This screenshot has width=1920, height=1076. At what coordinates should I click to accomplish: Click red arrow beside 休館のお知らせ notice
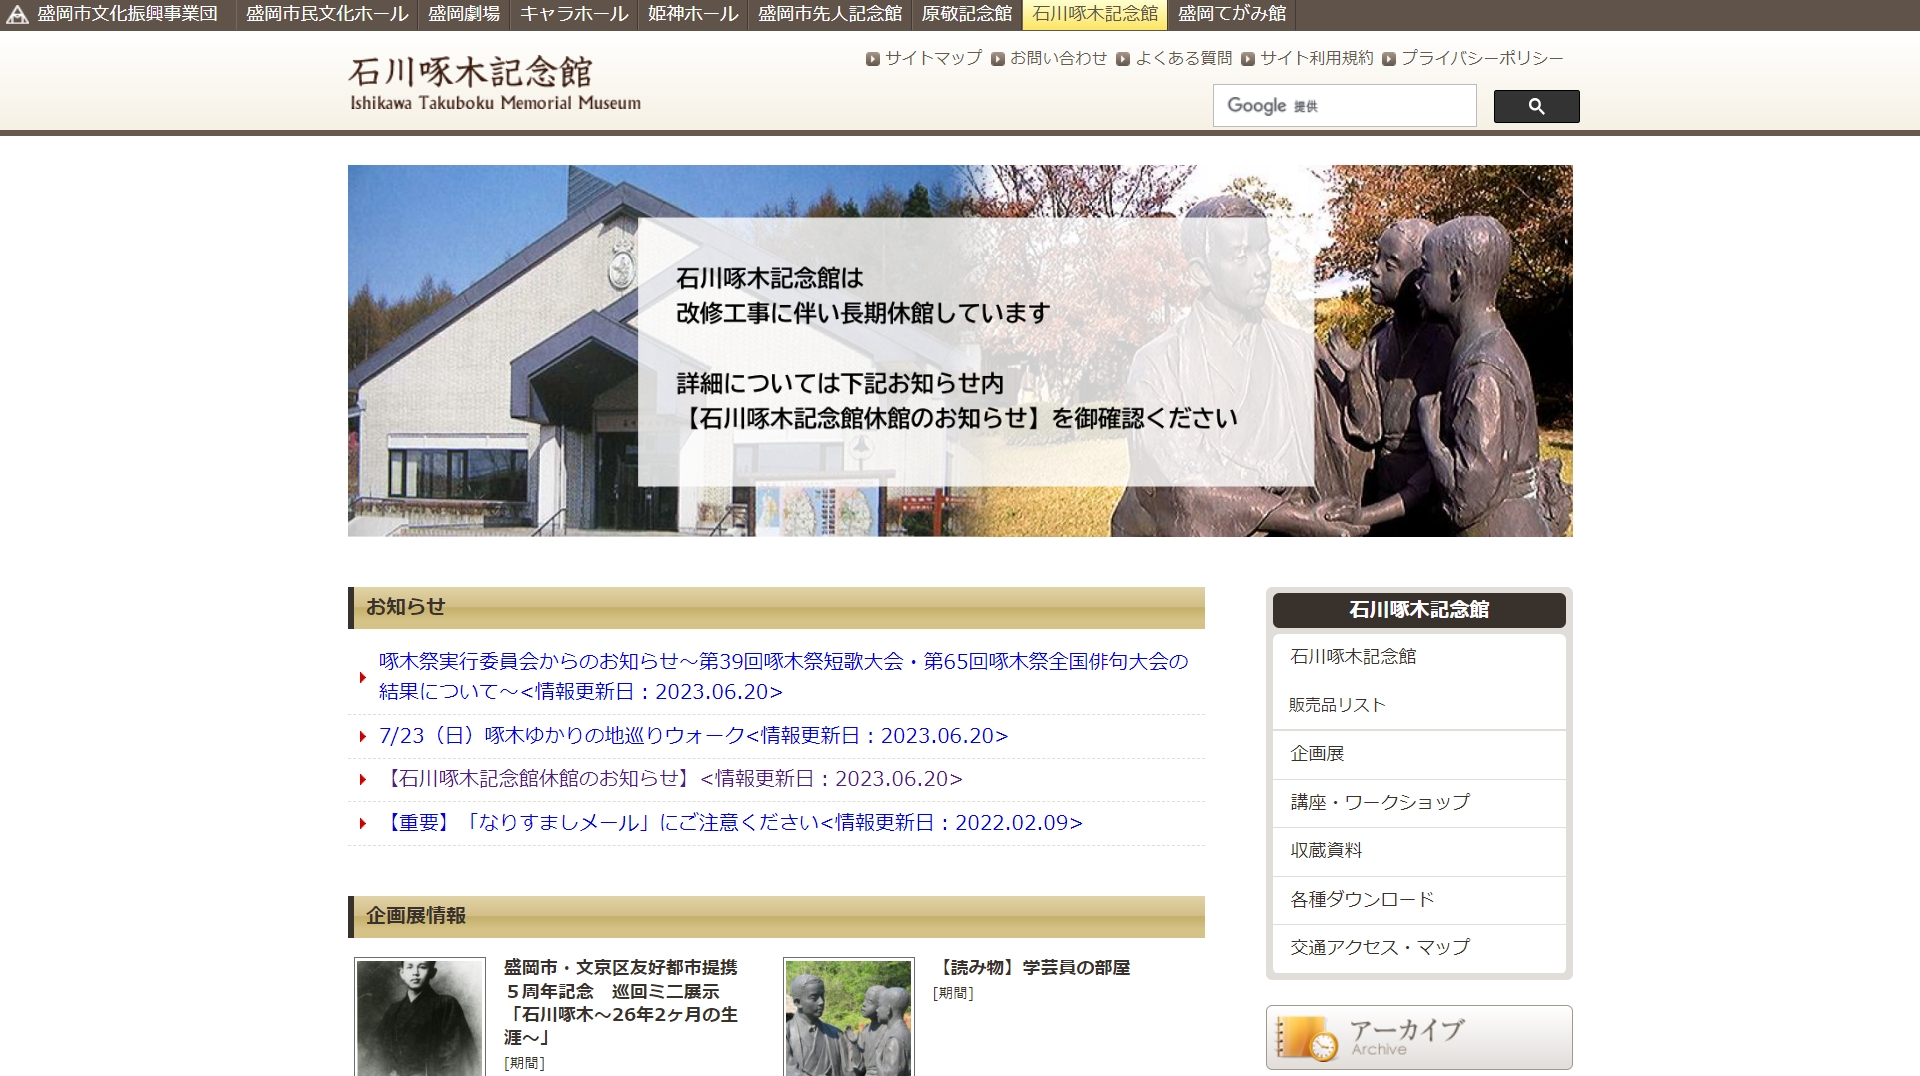click(x=363, y=780)
